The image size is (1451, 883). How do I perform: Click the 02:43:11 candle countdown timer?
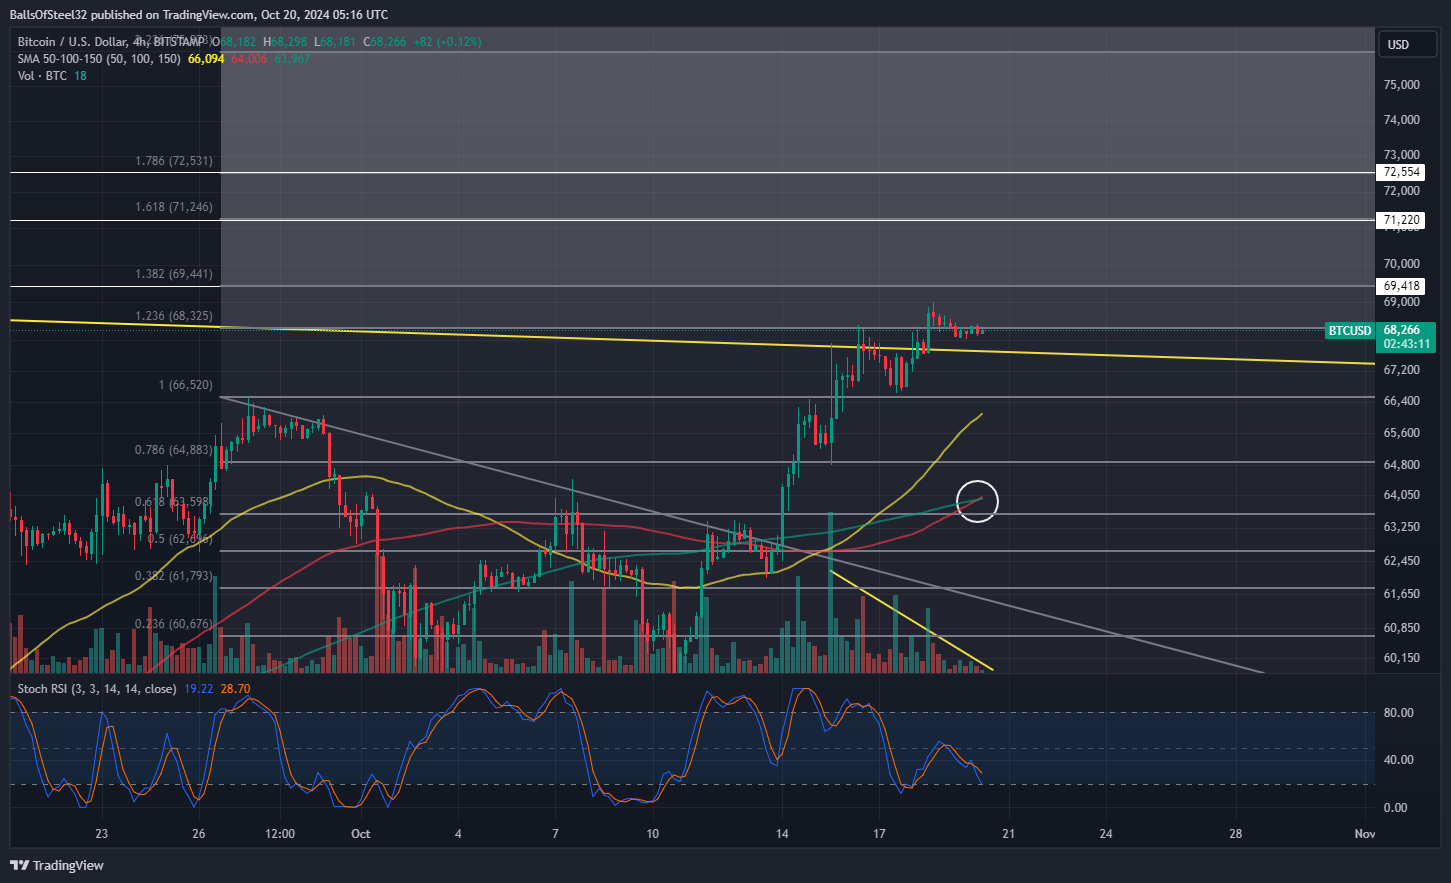pos(1406,344)
